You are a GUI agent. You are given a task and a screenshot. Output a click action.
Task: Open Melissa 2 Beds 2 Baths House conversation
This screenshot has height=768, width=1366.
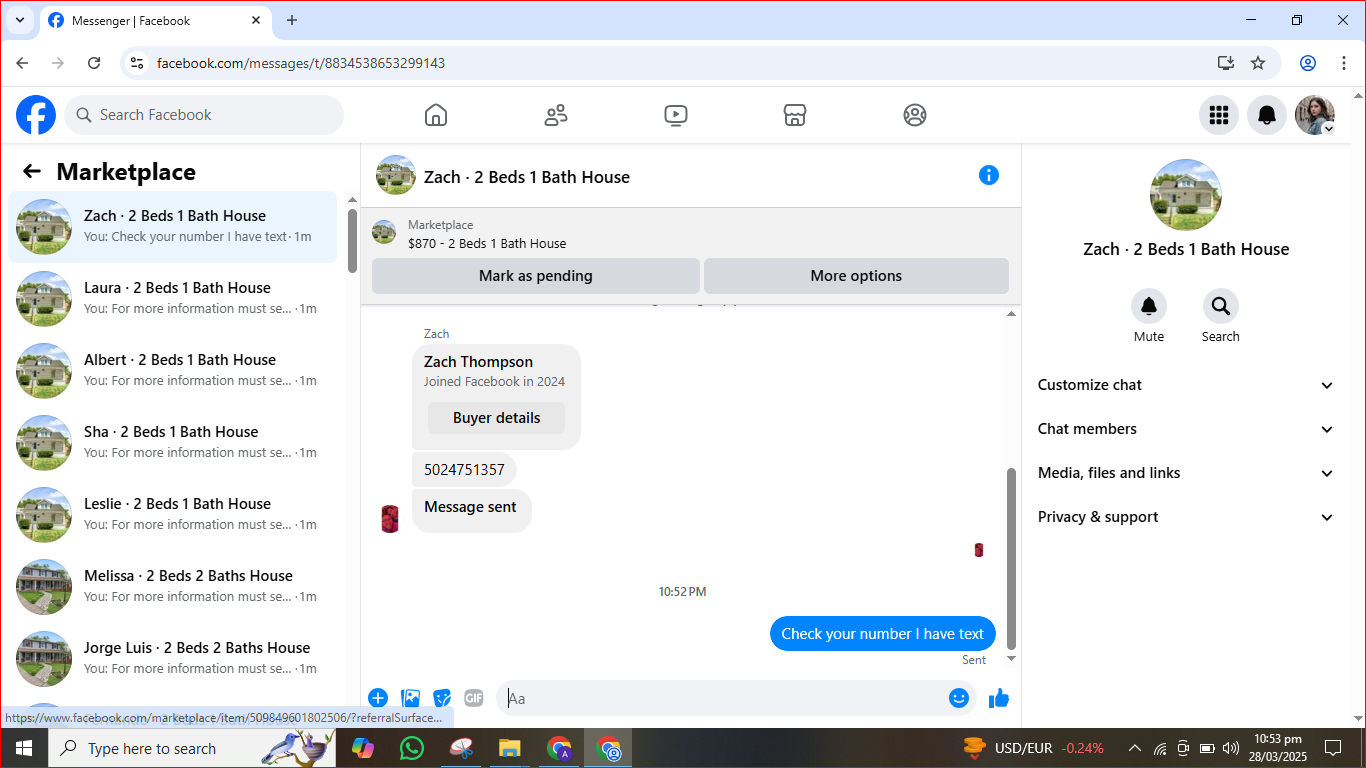[173, 587]
